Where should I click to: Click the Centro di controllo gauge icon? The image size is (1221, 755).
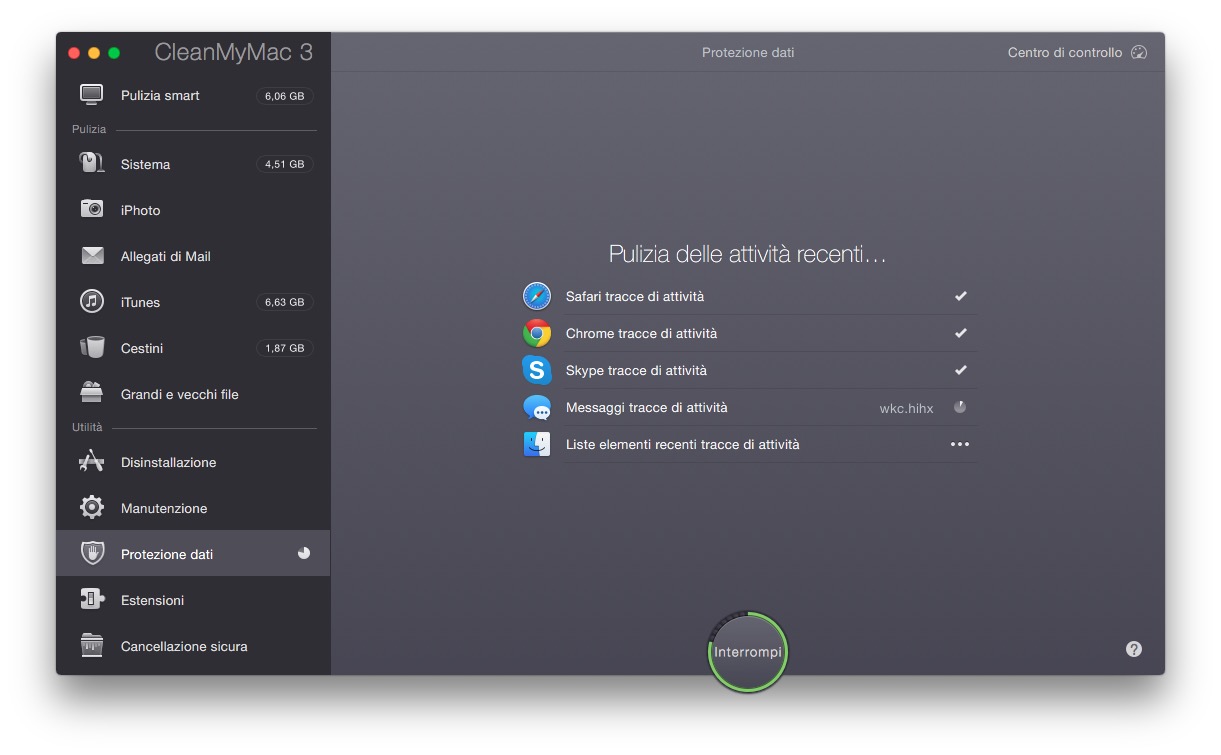click(1139, 52)
